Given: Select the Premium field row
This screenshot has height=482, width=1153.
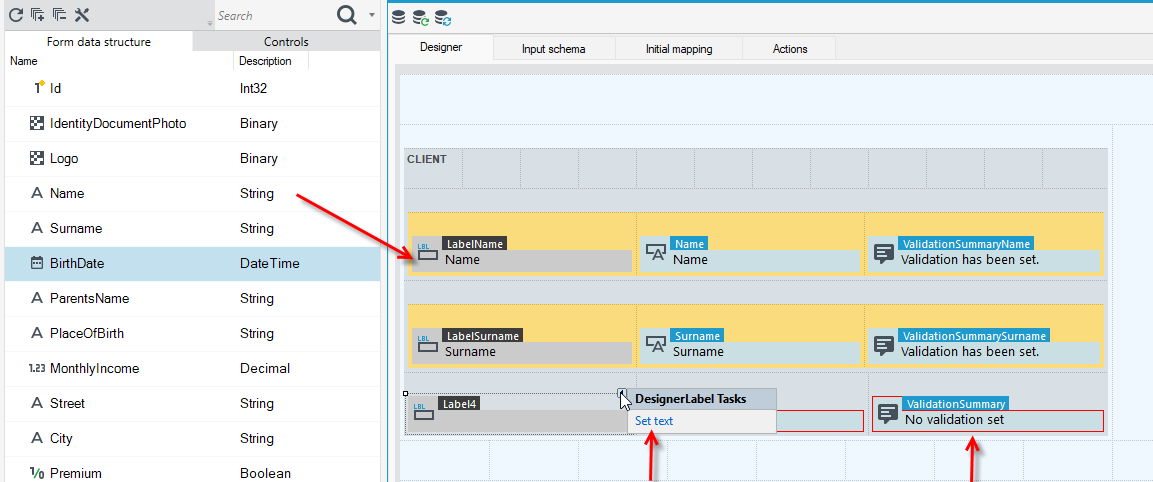Looking at the screenshot, I should pyautogui.click(x=193, y=471).
